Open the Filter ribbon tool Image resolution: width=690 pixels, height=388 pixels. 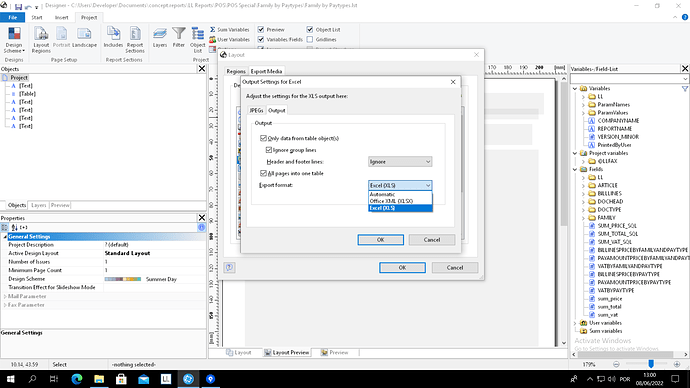(179, 37)
